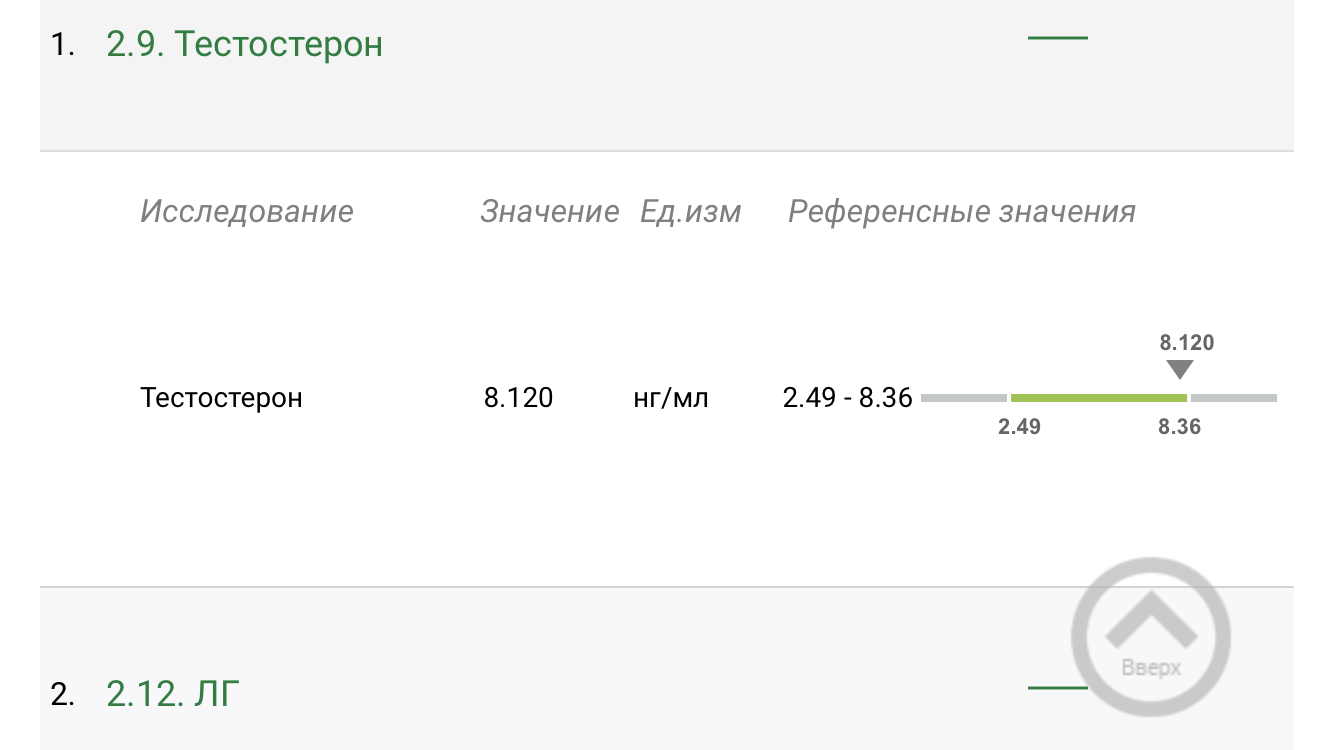The image size is (1334, 750).
Task: Click the нг/мл unit text
Action: (671, 398)
